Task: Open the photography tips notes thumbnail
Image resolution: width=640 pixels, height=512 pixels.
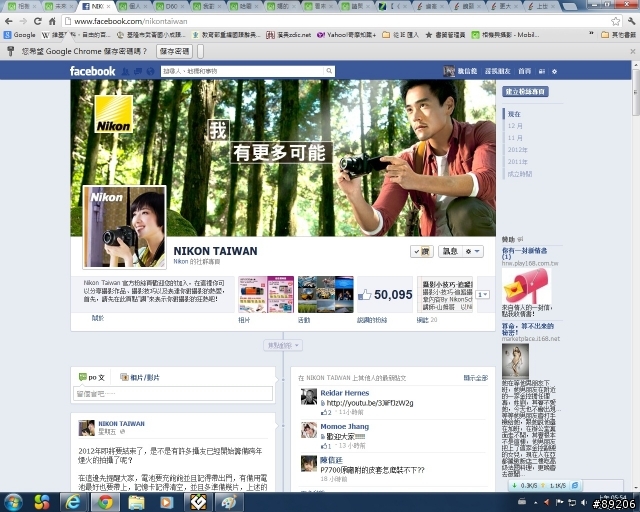Action: click(445, 294)
